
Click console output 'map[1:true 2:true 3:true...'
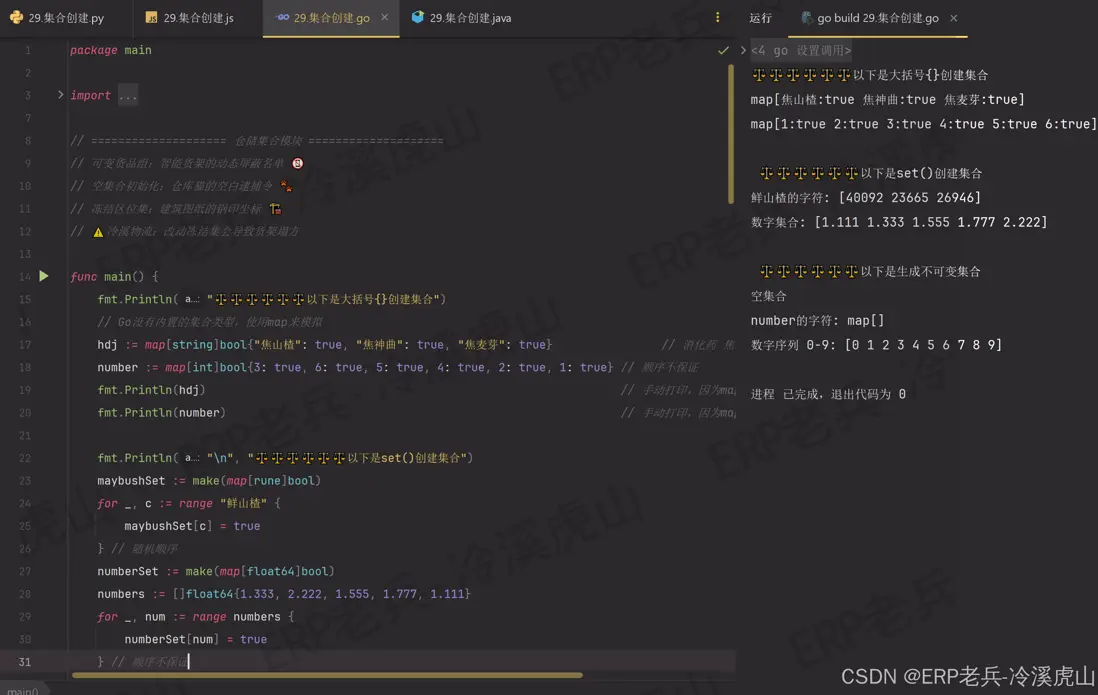pos(922,124)
